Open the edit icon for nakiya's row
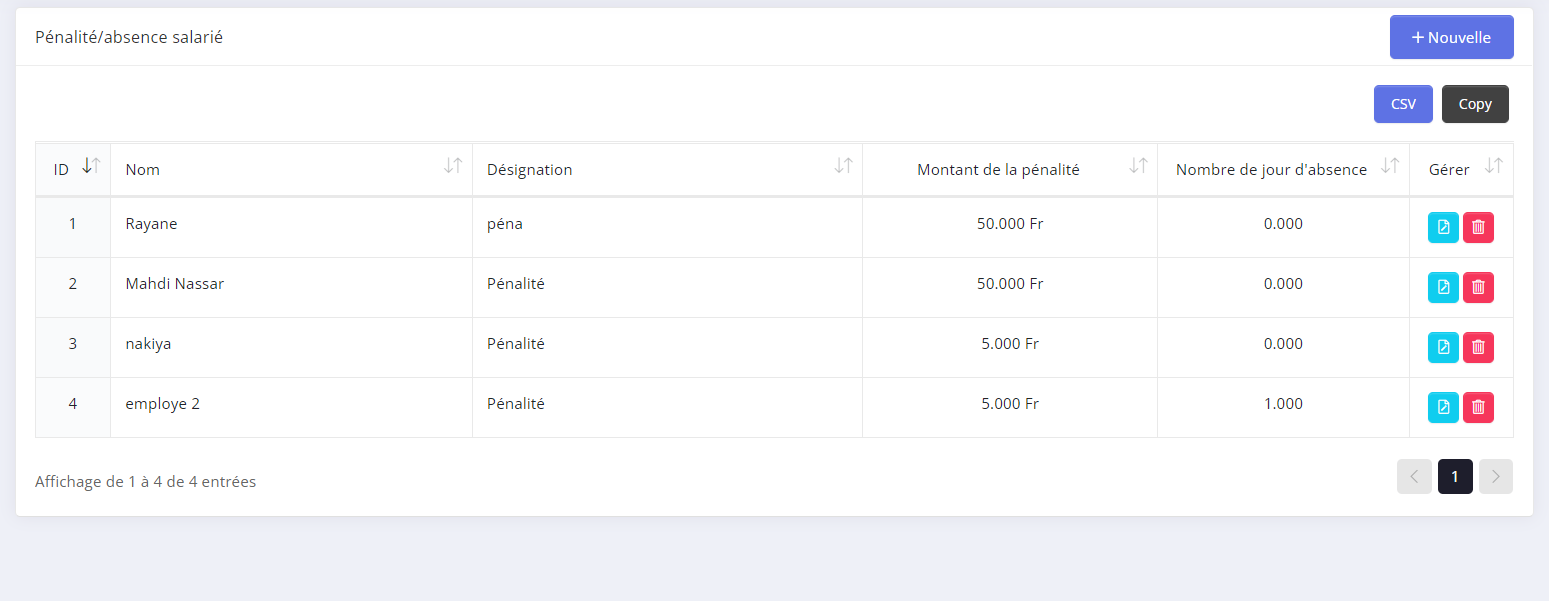This screenshot has height=601, width=1549. coord(1443,348)
